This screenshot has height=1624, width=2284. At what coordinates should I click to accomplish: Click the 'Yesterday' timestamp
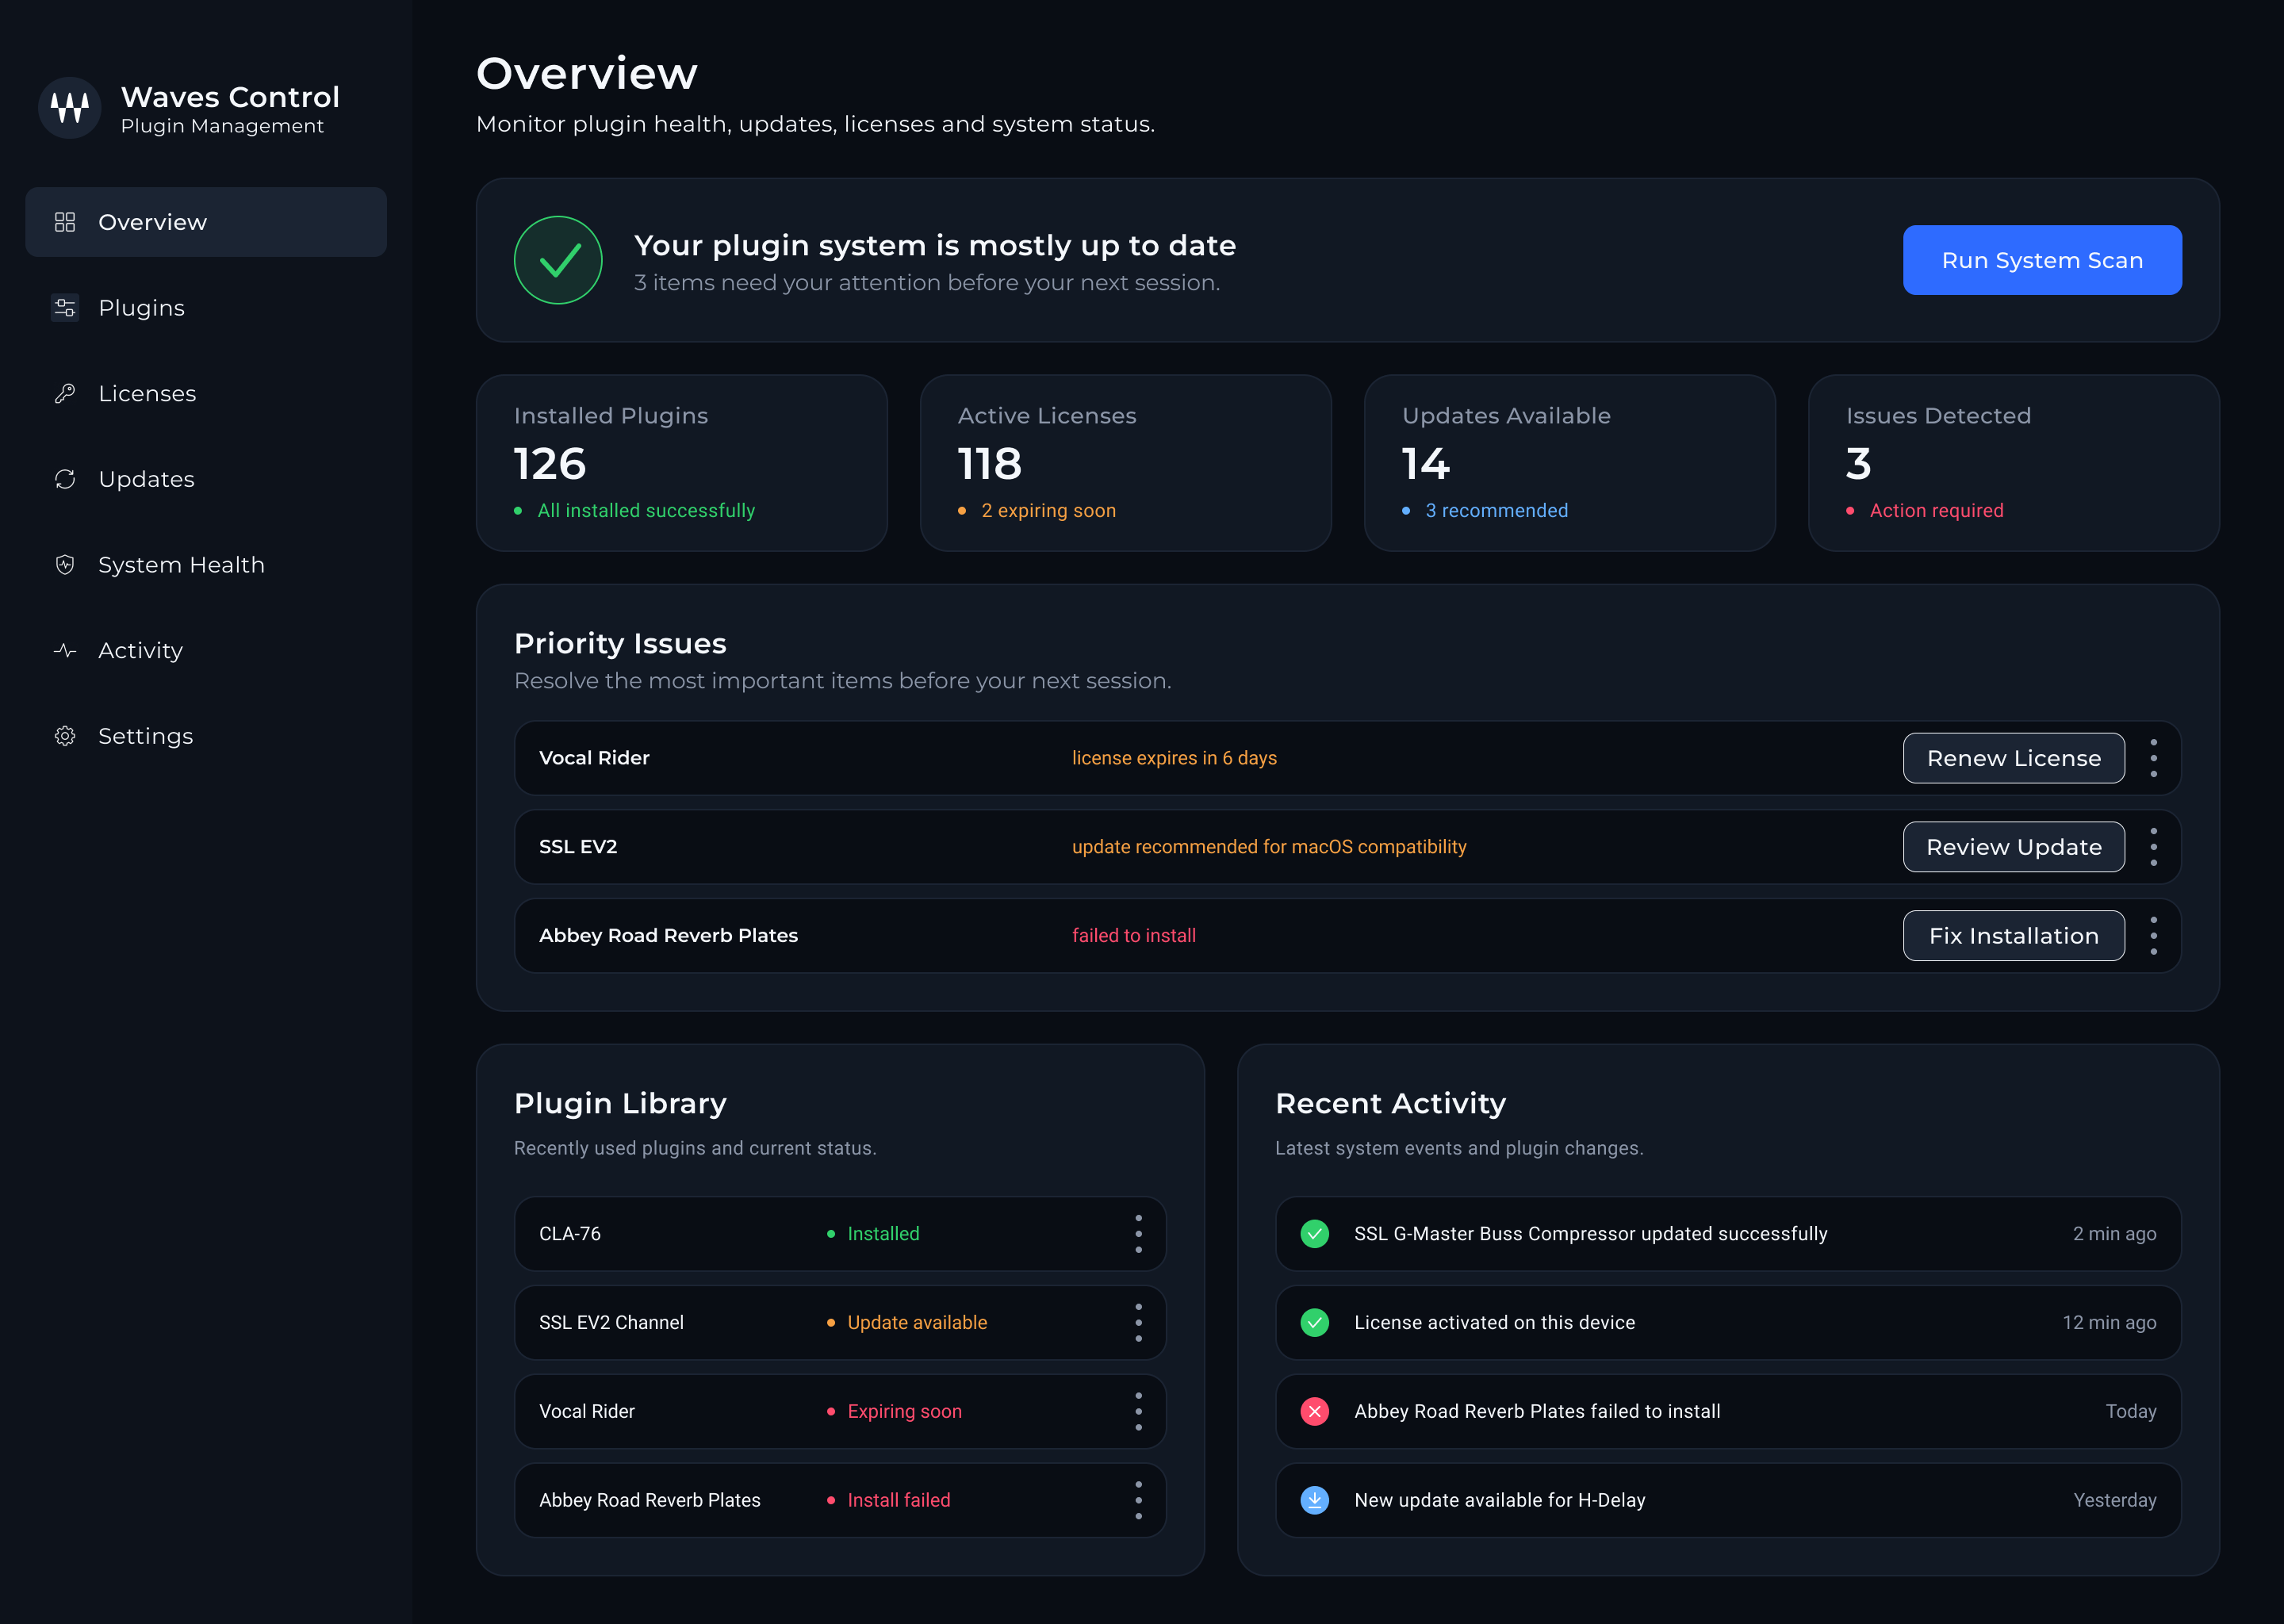pos(2115,1500)
